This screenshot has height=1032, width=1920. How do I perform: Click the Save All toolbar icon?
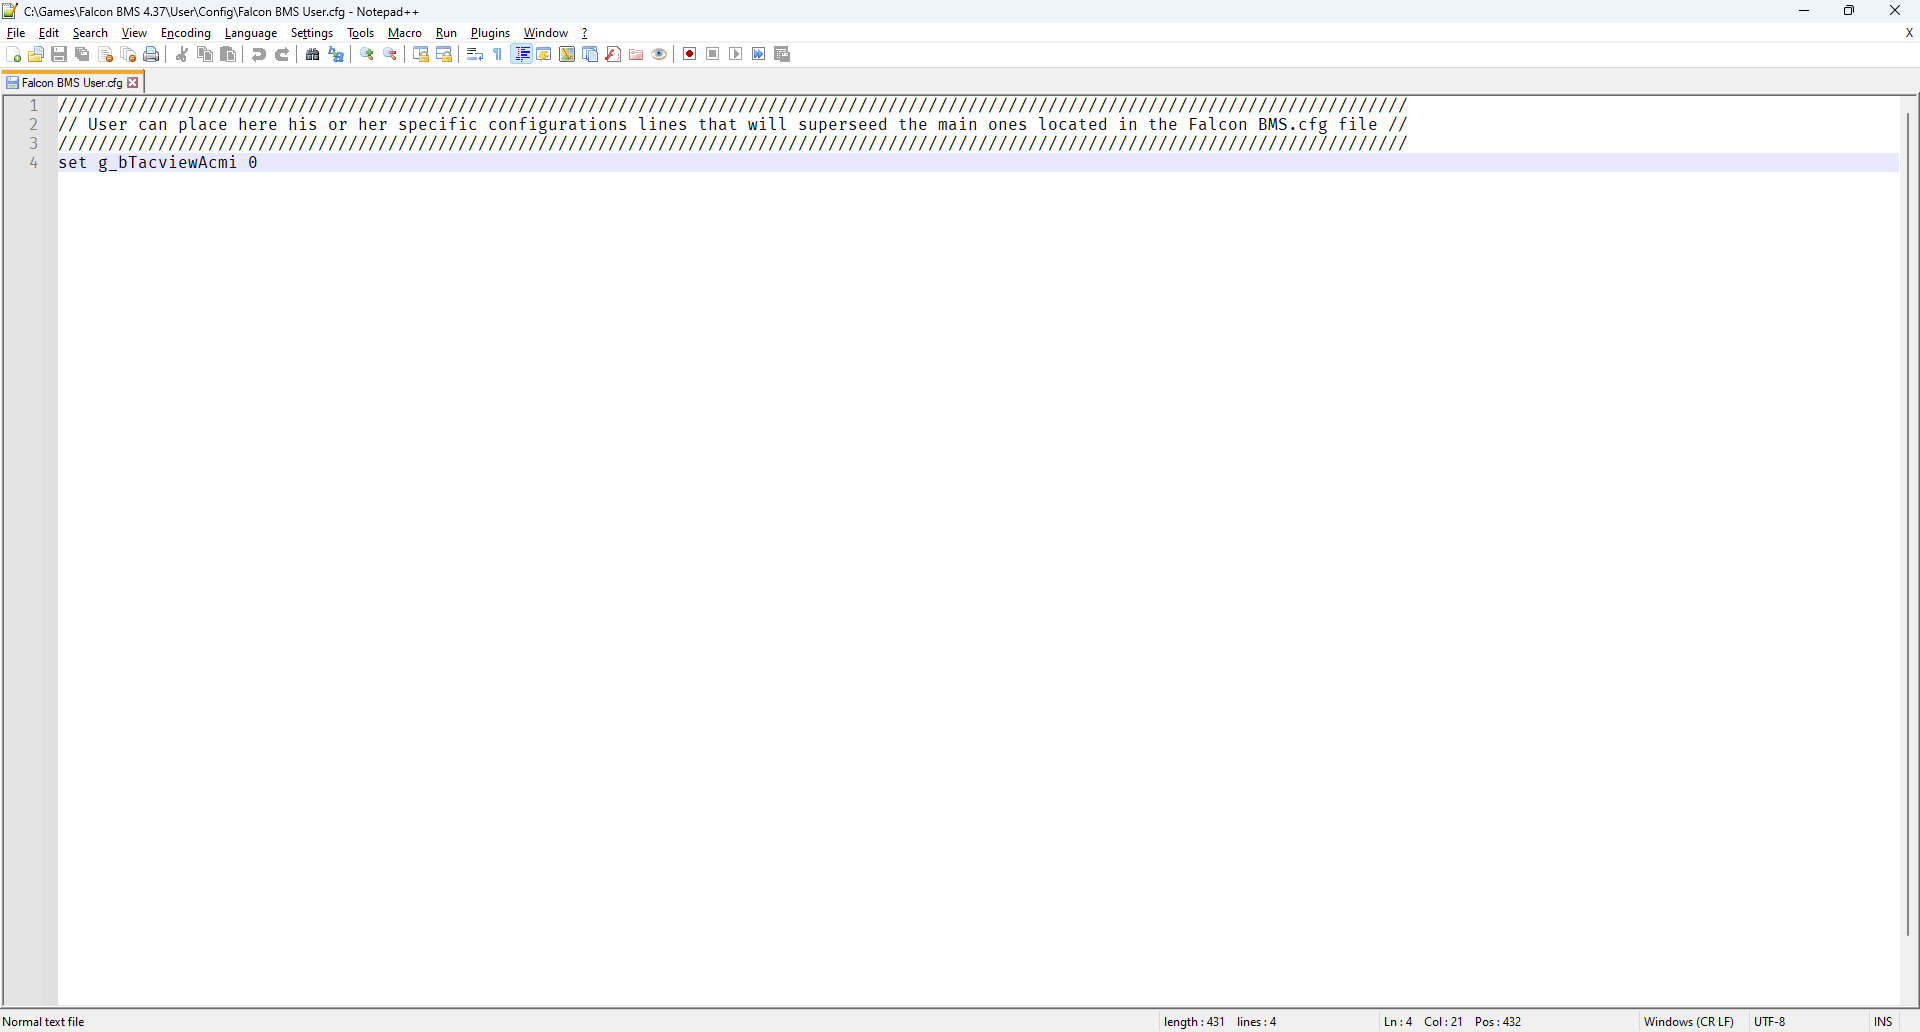pyautogui.click(x=82, y=55)
